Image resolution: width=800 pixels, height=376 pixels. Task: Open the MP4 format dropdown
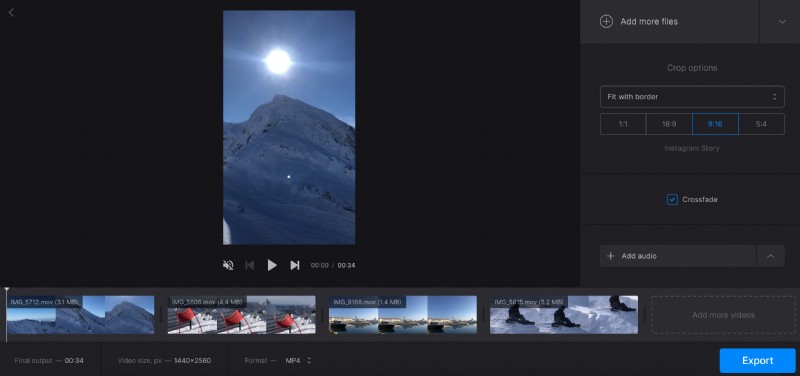click(297, 361)
